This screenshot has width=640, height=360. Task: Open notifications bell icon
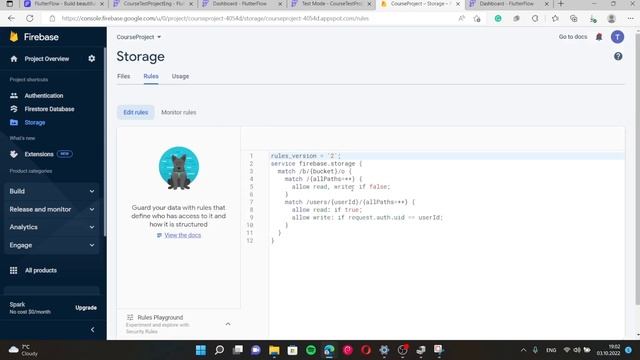599,37
